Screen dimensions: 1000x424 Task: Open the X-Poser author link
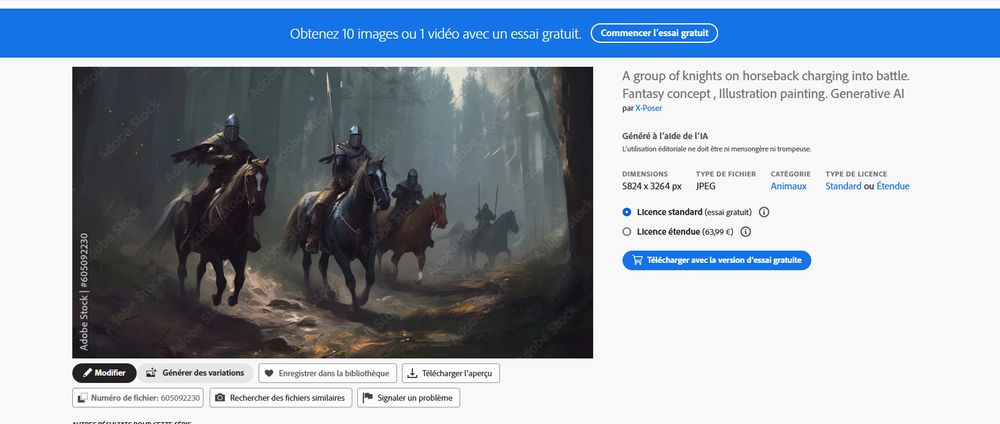pos(649,108)
